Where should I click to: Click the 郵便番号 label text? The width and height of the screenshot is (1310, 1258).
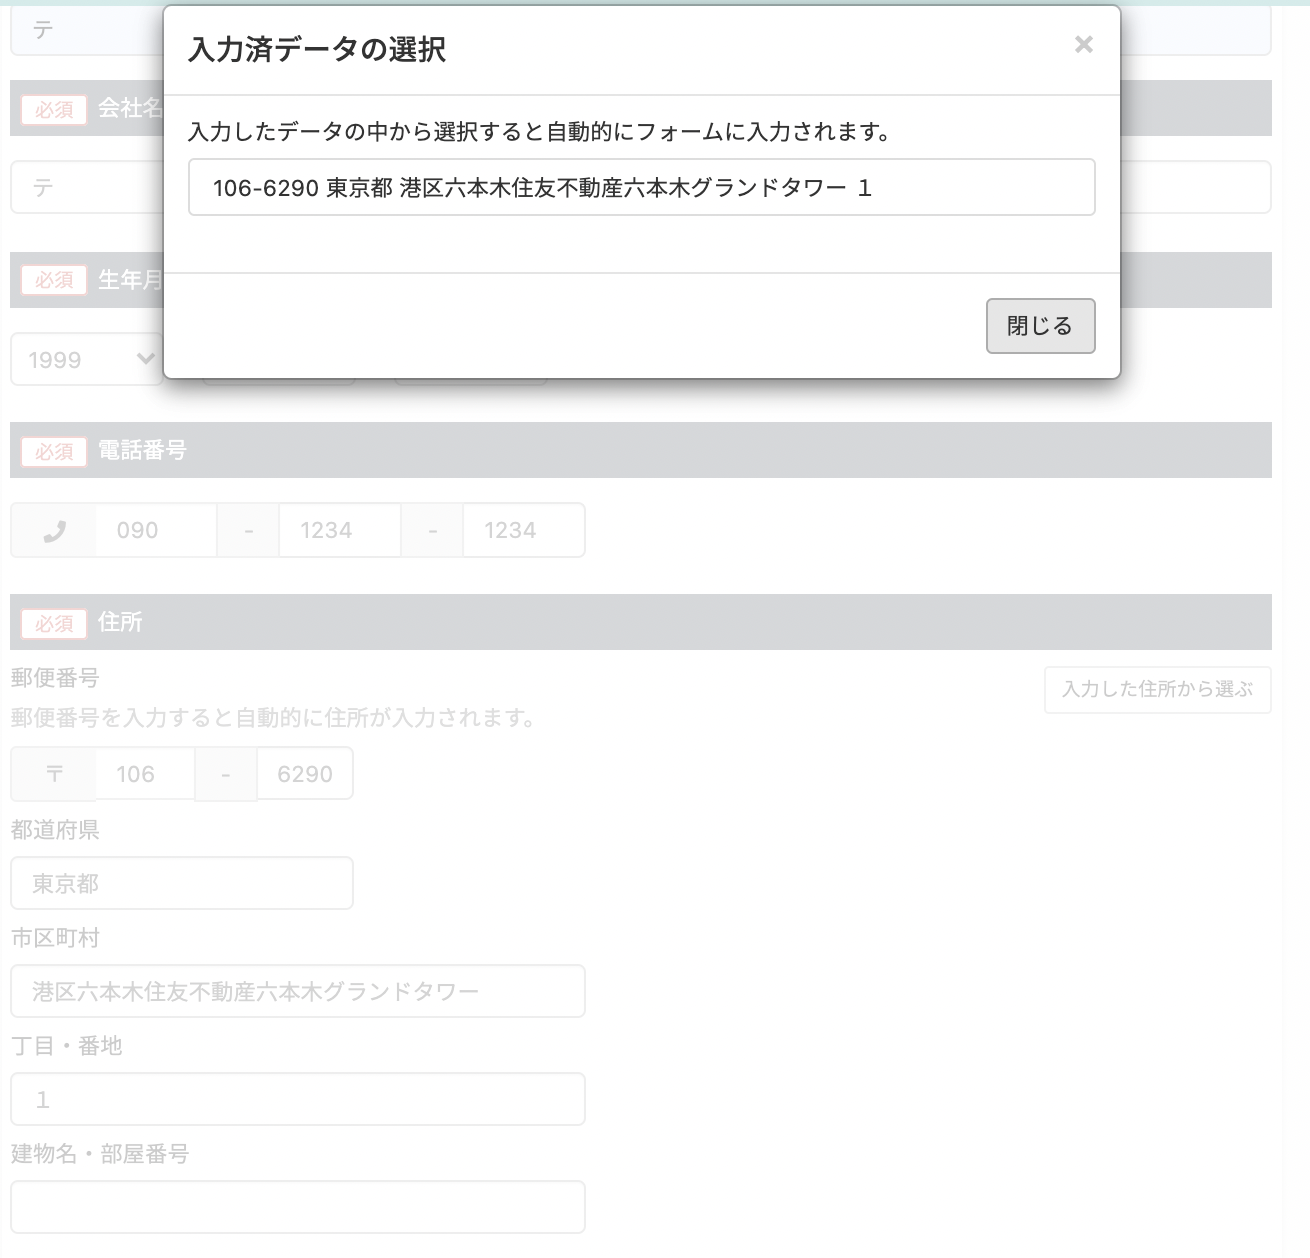coord(55,678)
